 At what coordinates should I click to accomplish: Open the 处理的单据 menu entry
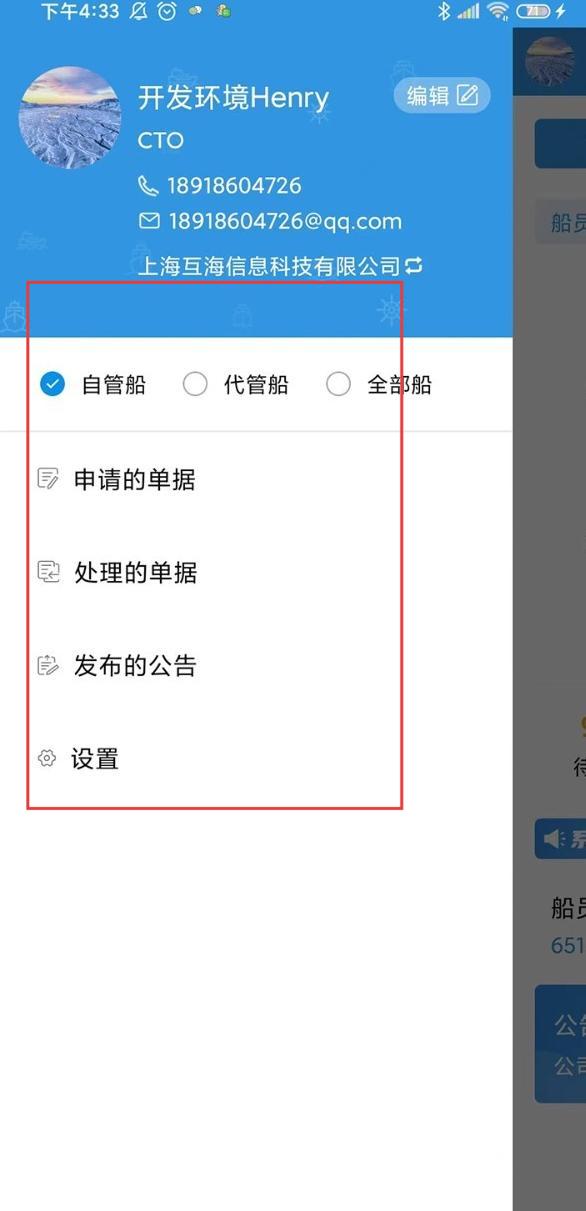(x=256, y=572)
